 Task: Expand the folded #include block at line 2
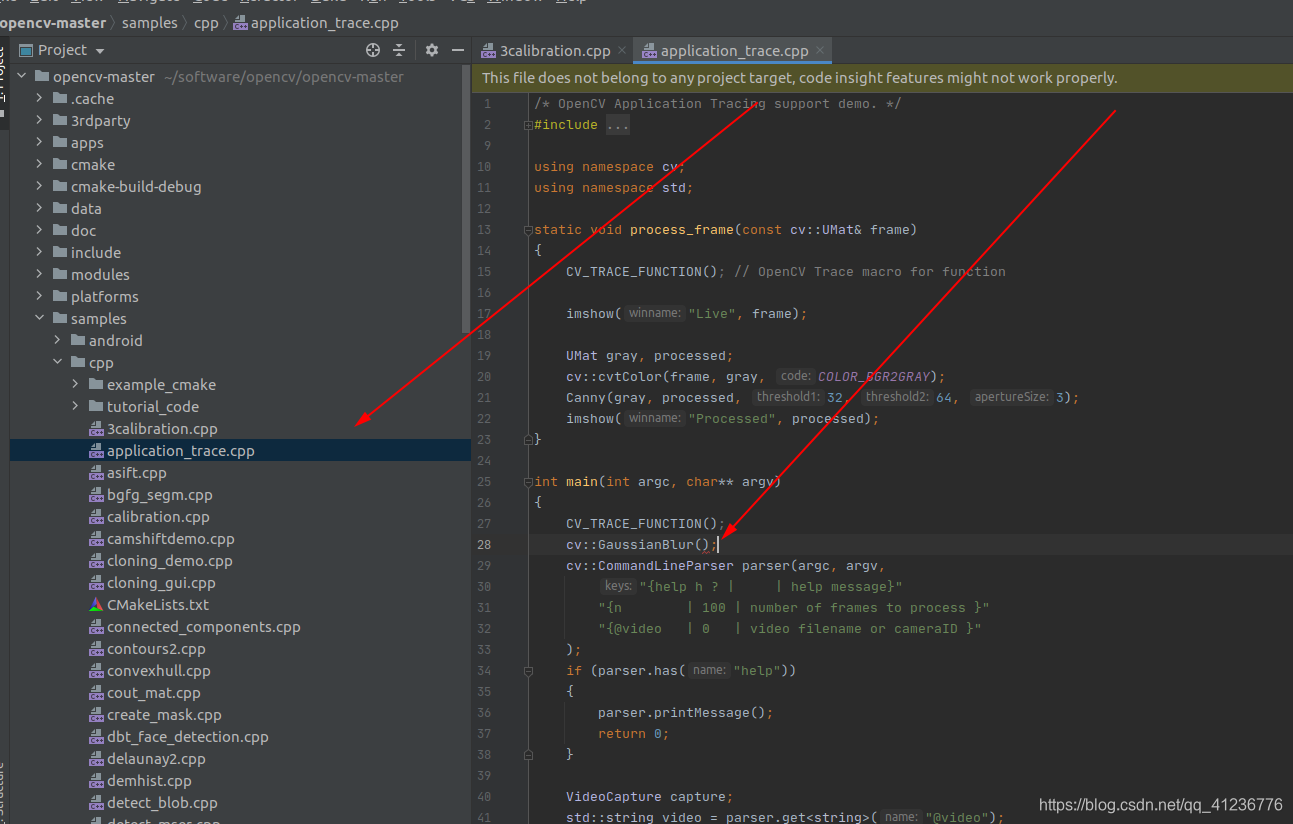[527, 125]
